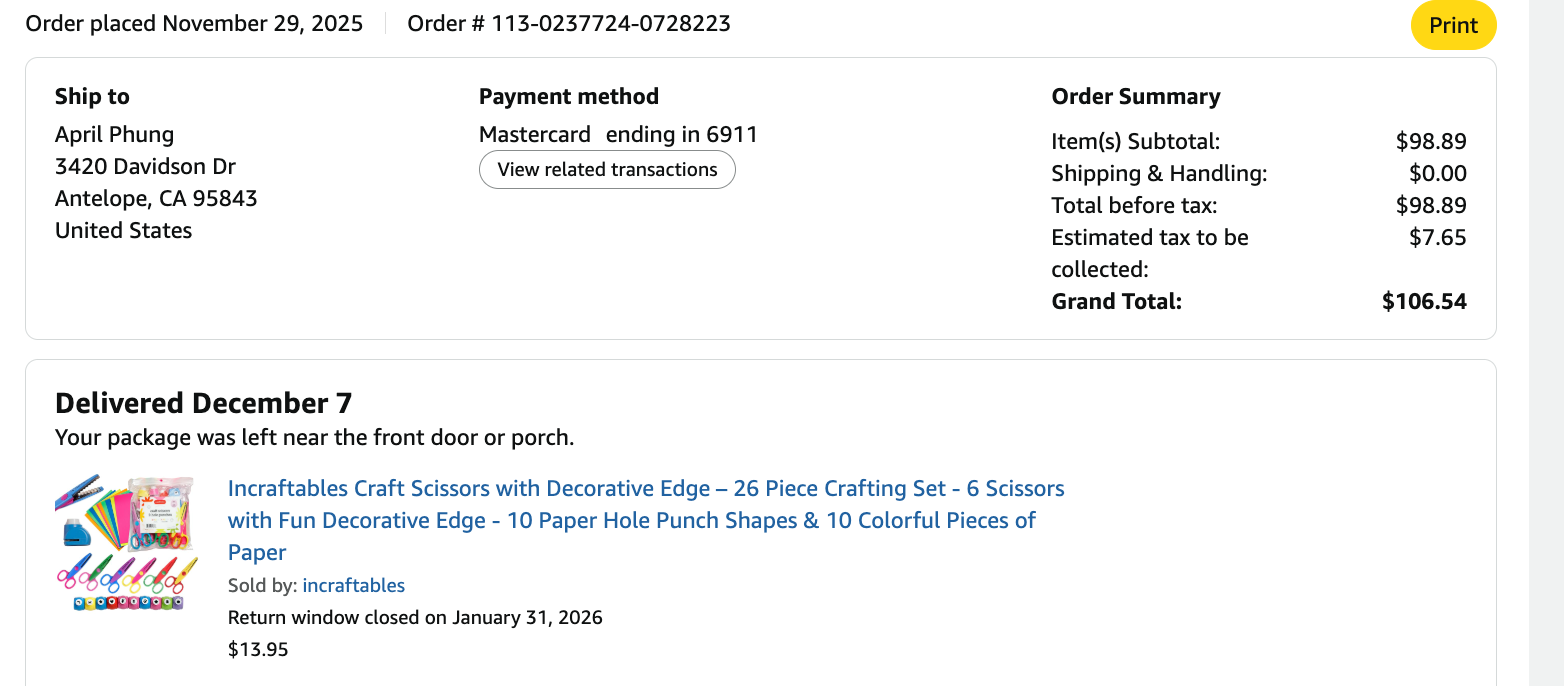Click the item price $13.95
Image resolution: width=1564 pixels, height=686 pixels.
[x=258, y=650]
